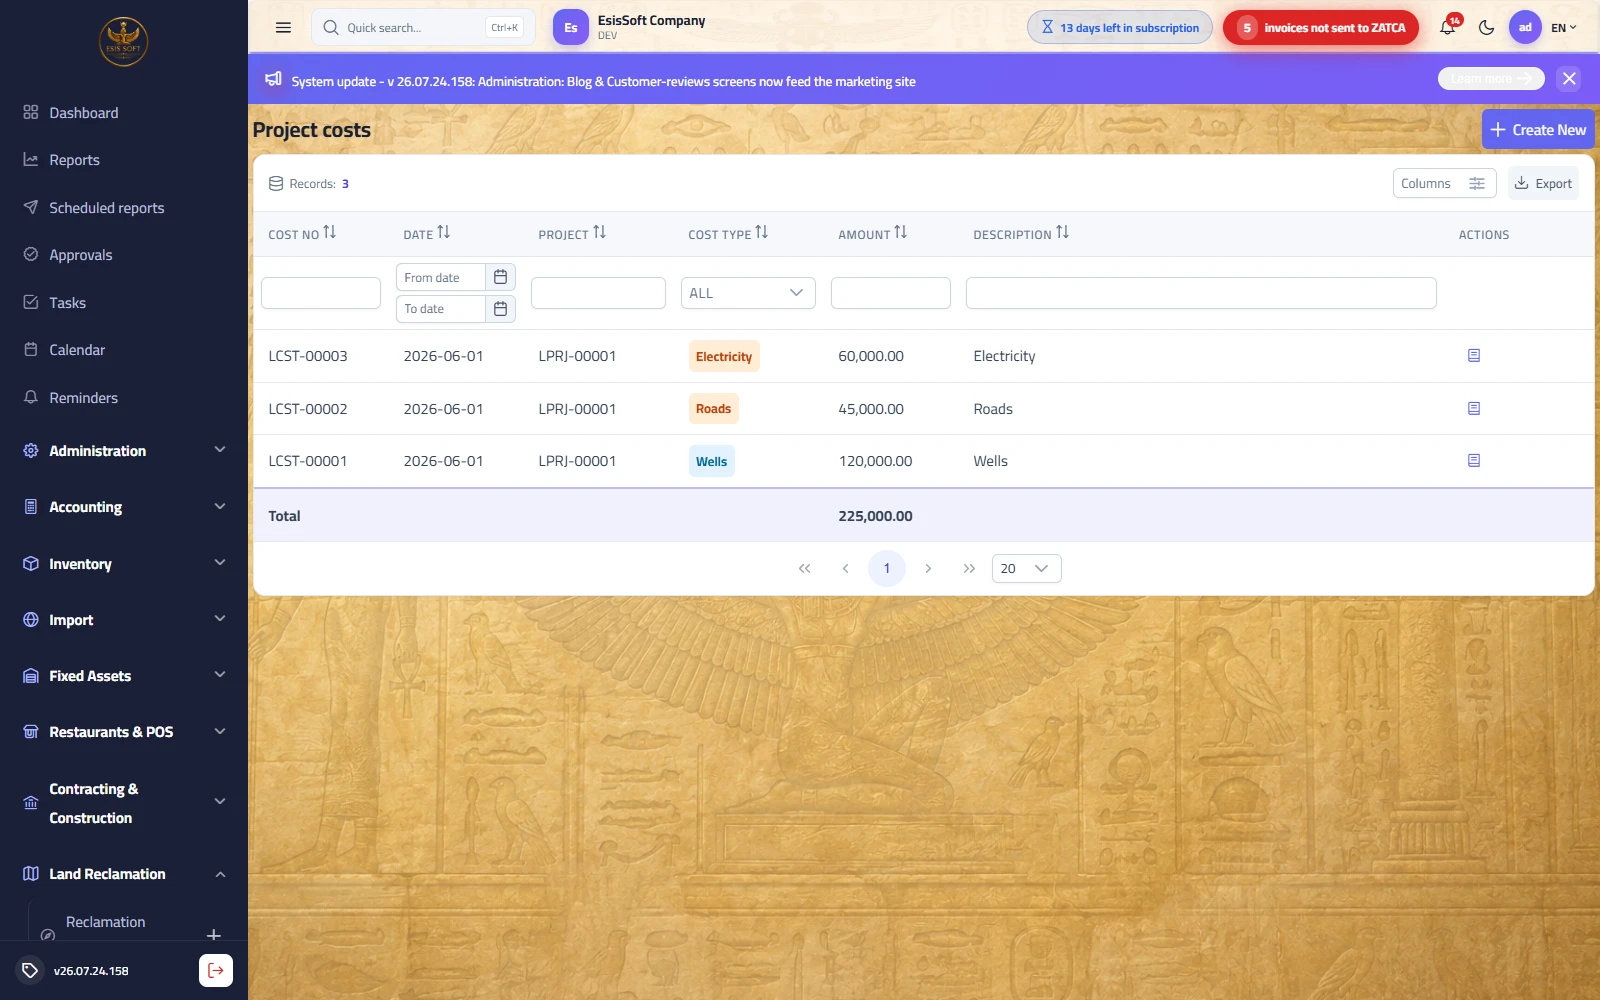The image size is (1600, 1000).
Task: Click the Wells cost type tag
Action: pyautogui.click(x=711, y=461)
